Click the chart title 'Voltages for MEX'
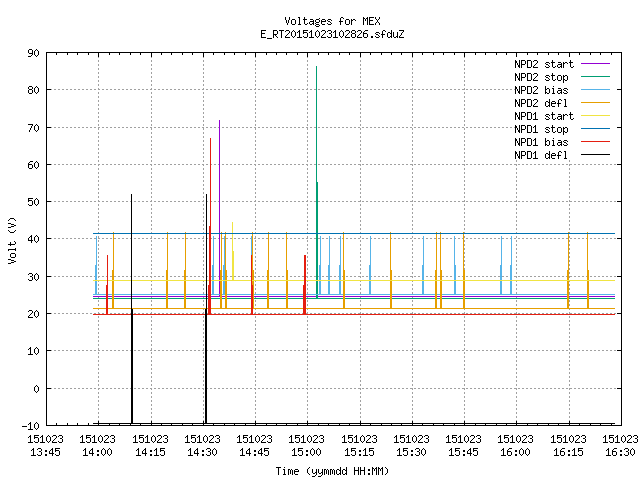 (332, 21)
